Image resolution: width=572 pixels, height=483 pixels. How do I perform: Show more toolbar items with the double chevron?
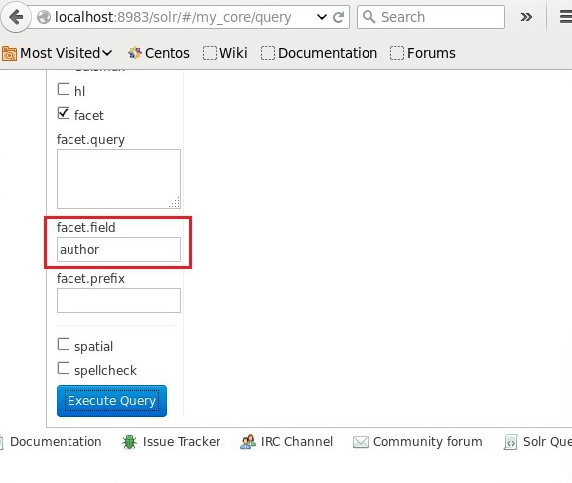coord(526,17)
